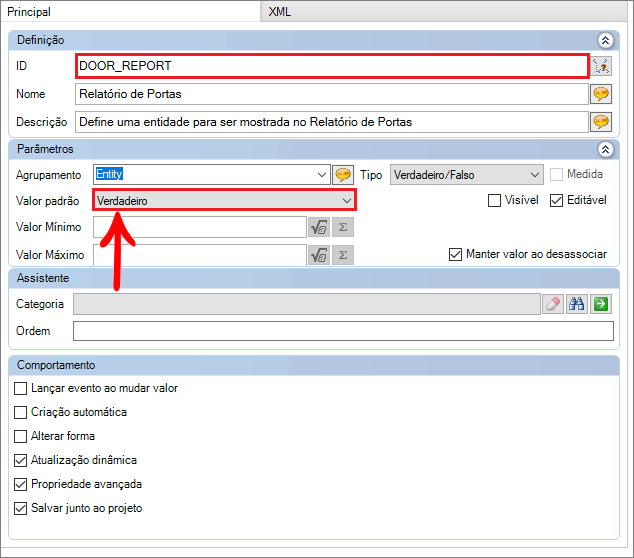Open translation bubble icon for Nome field

tap(601, 94)
